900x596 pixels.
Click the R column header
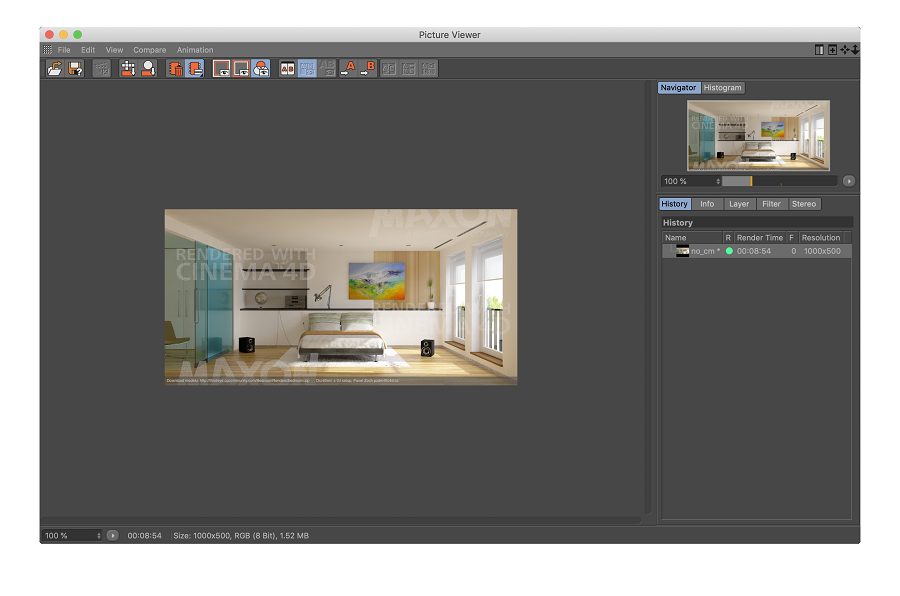[x=728, y=238]
